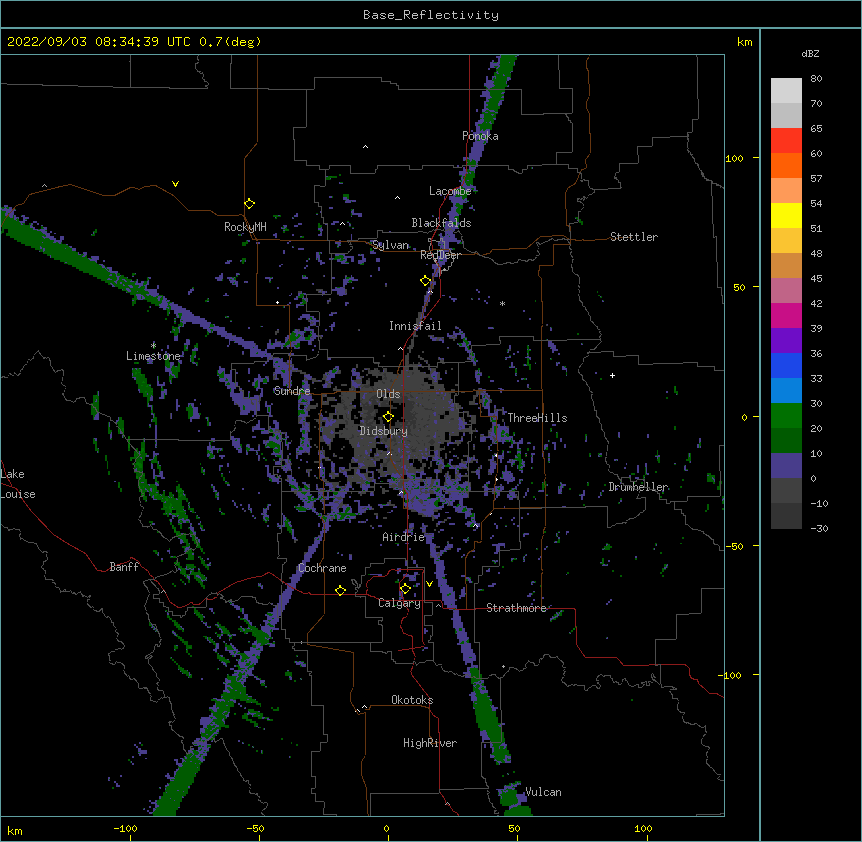Click the yellow V marker northwest of RockyMH
862x842 pixels.
pyautogui.click(x=175, y=184)
